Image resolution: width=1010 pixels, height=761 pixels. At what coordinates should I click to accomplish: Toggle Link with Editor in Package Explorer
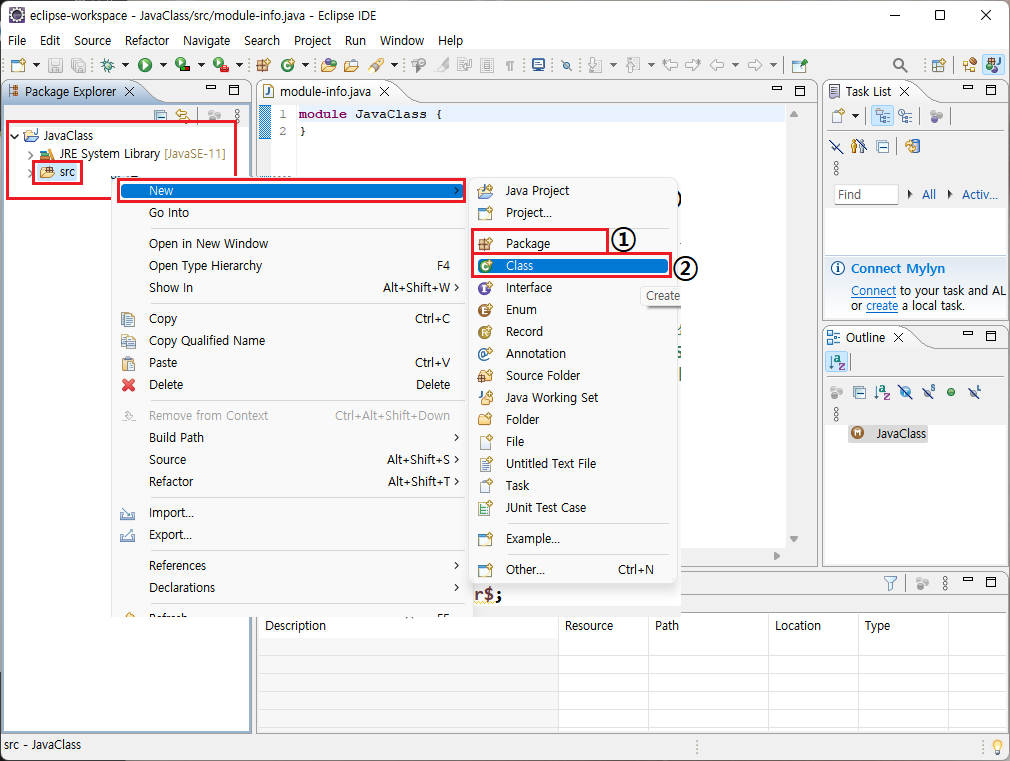[x=183, y=115]
